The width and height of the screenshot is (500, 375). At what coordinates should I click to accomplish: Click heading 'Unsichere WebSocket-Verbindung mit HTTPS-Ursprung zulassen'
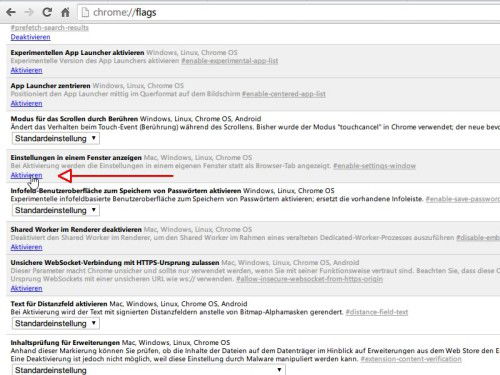click(x=115, y=263)
